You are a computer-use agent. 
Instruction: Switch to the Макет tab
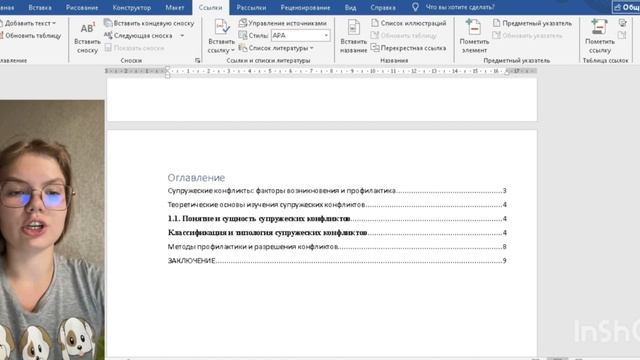pos(175,7)
